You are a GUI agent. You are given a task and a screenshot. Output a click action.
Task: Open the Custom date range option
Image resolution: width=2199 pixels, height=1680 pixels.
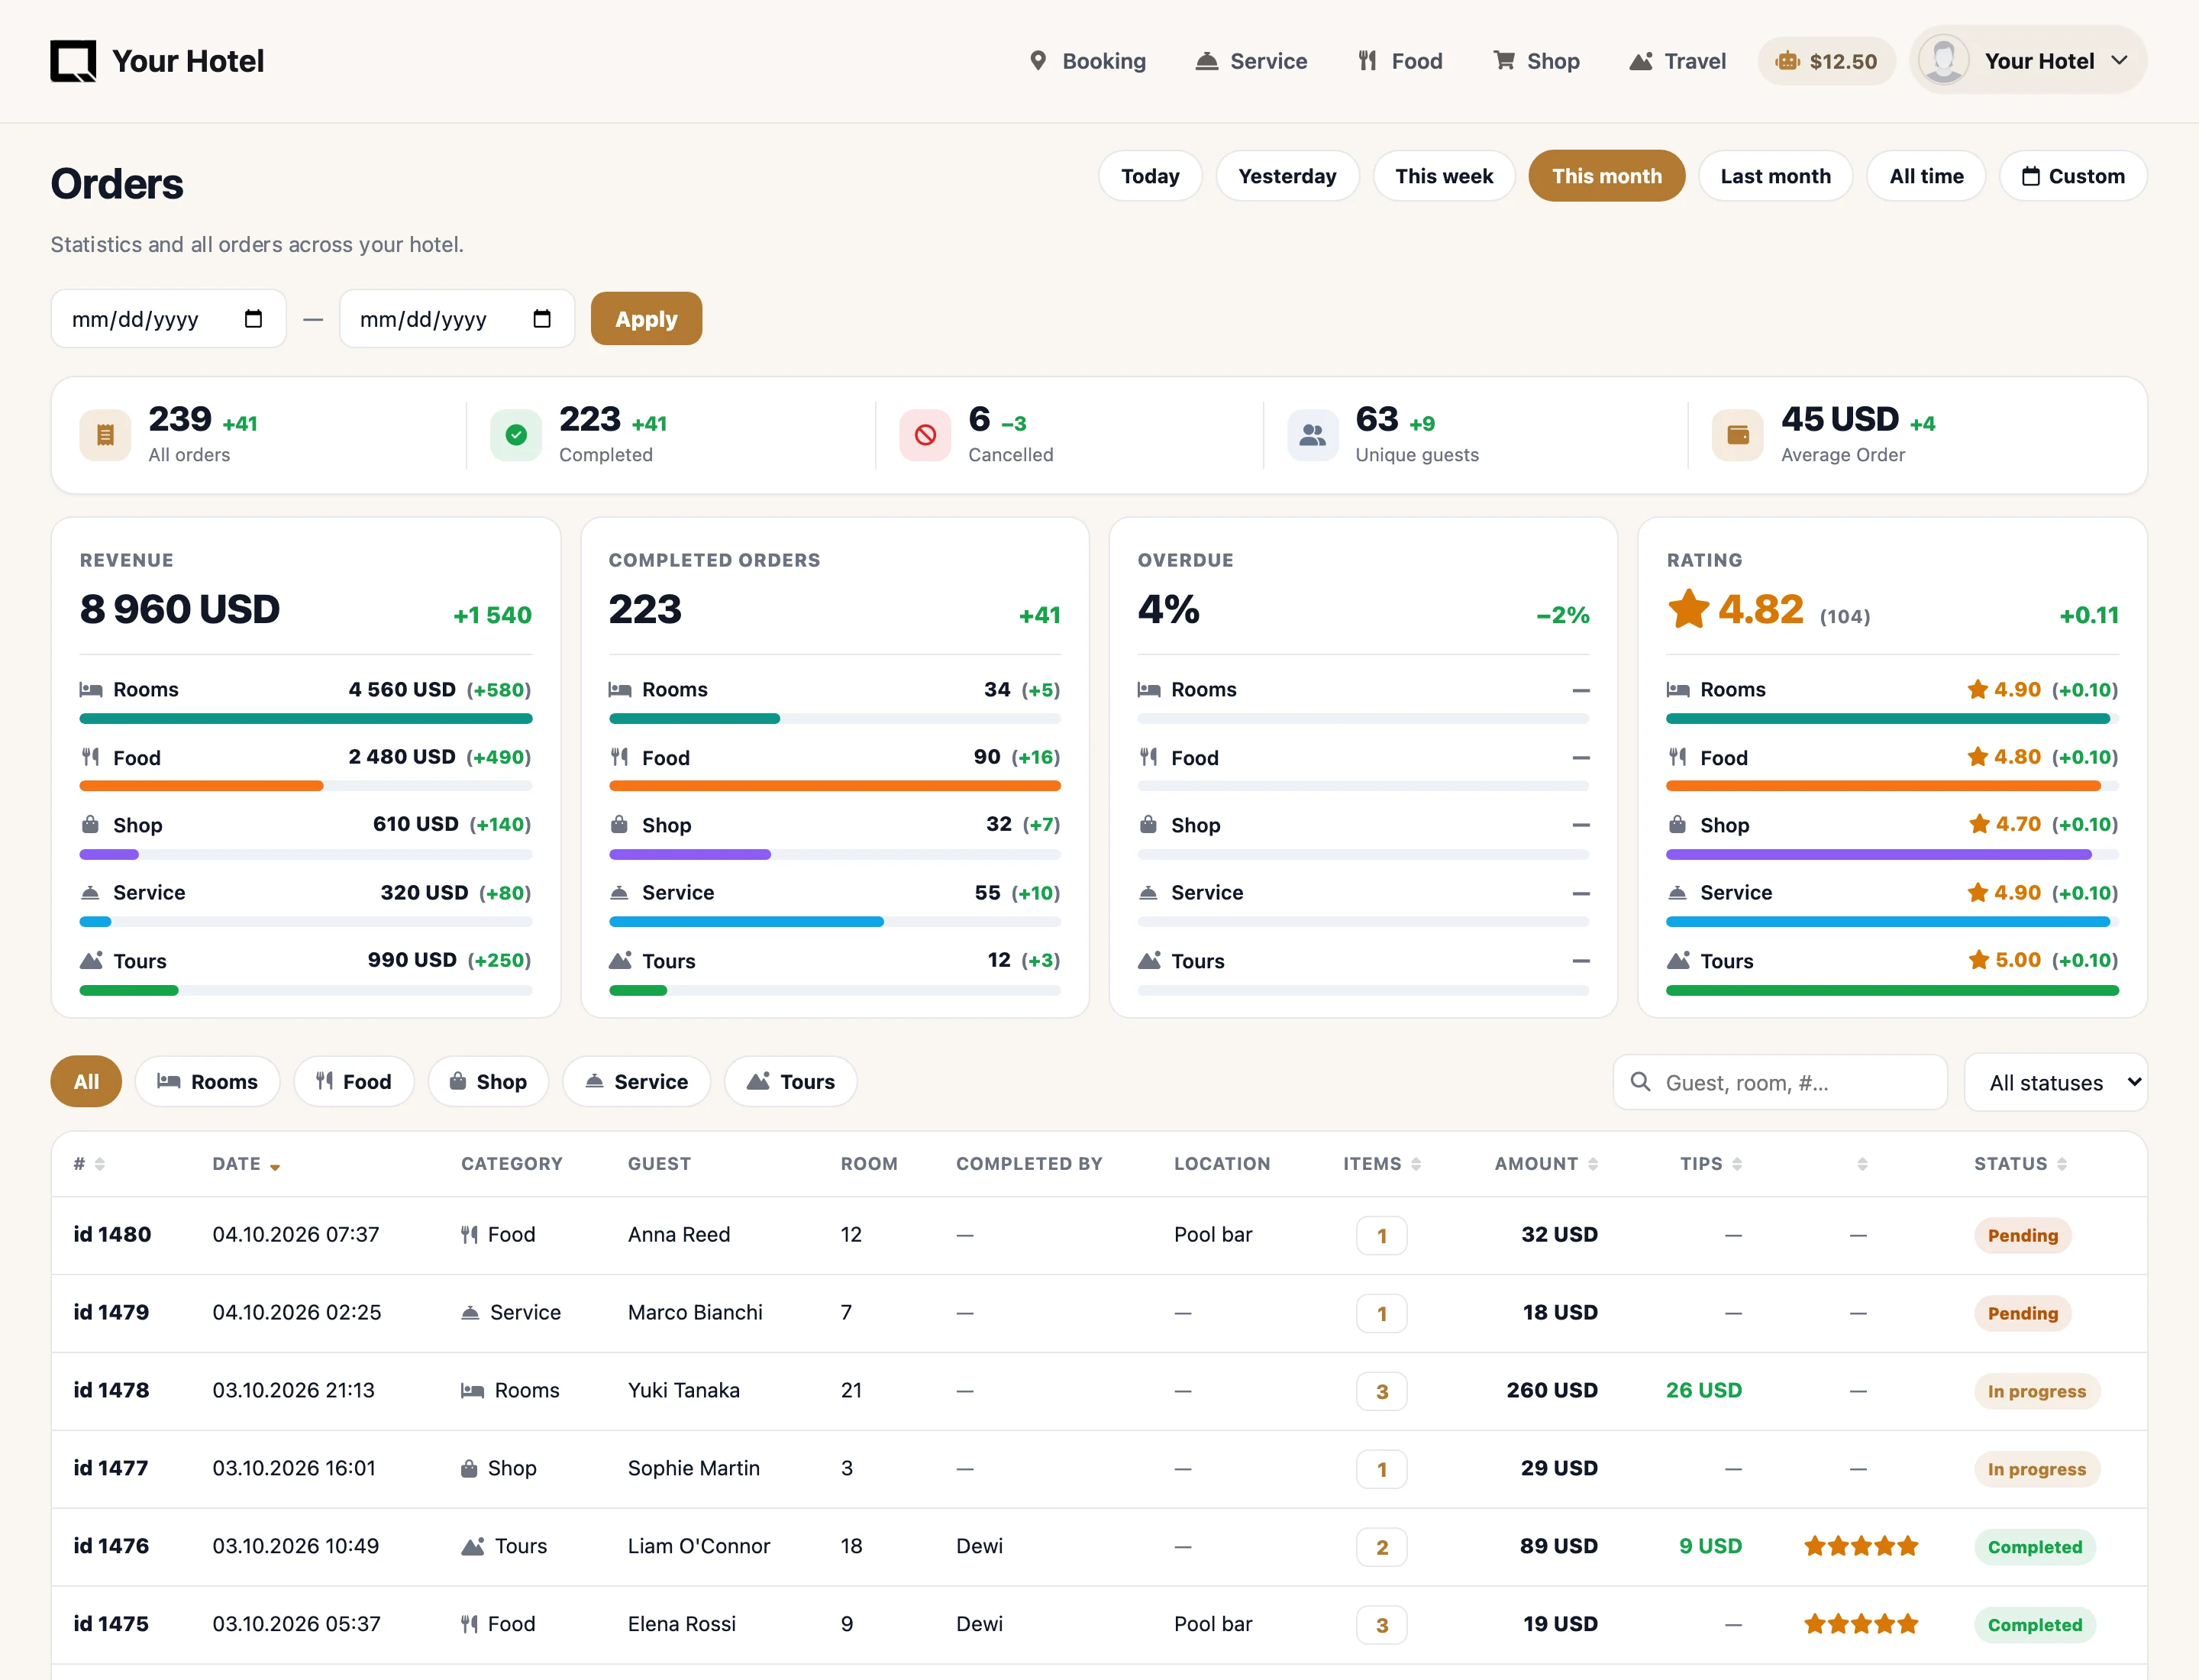2073,176
